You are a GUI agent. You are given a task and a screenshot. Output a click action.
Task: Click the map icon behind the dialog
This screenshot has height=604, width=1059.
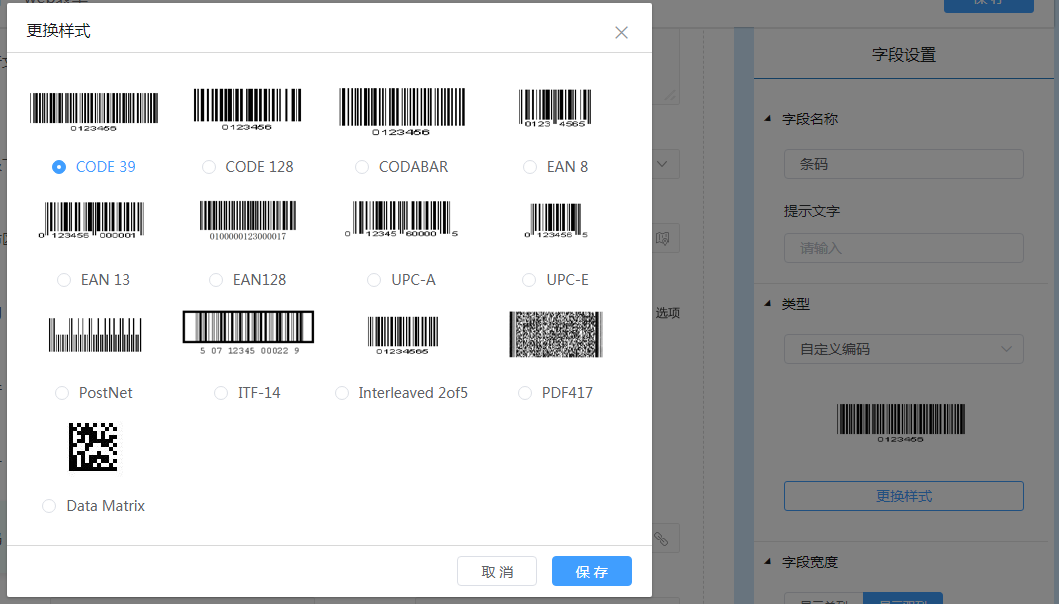coord(663,238)
